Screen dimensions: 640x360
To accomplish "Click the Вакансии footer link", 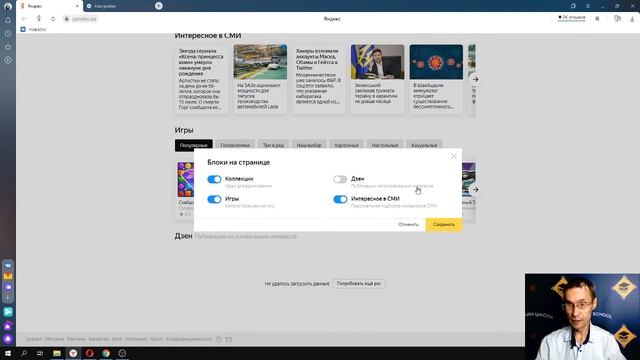I will pos(98,339).
